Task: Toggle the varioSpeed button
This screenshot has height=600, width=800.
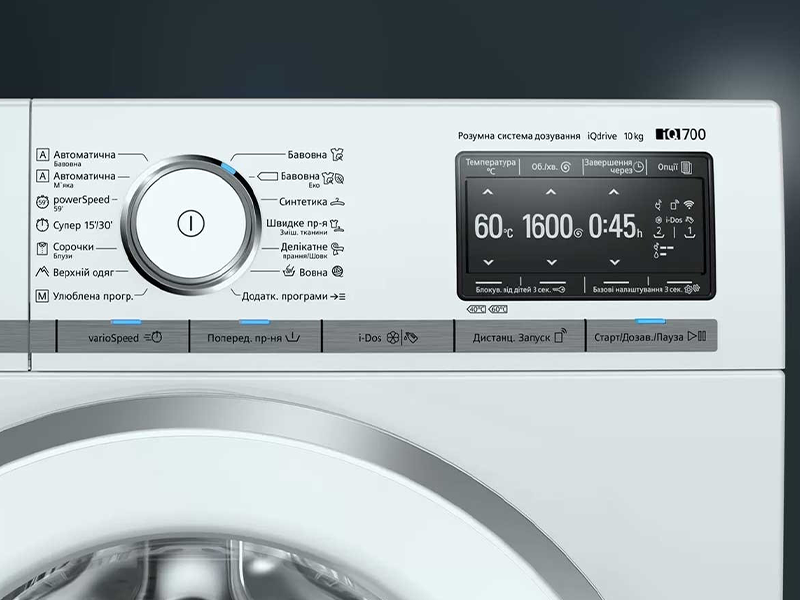Action: [123, 336]
